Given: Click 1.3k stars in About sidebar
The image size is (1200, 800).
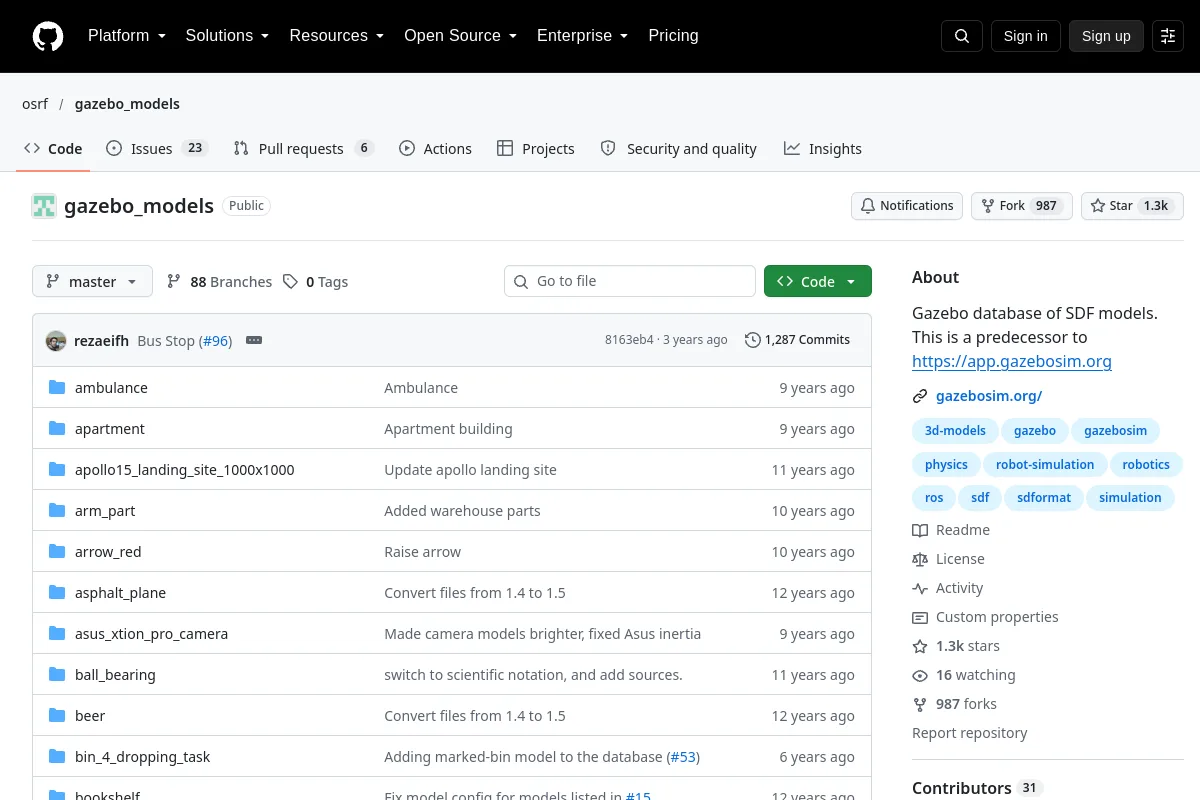Looking at the screenshot, I should click(956, 646).
